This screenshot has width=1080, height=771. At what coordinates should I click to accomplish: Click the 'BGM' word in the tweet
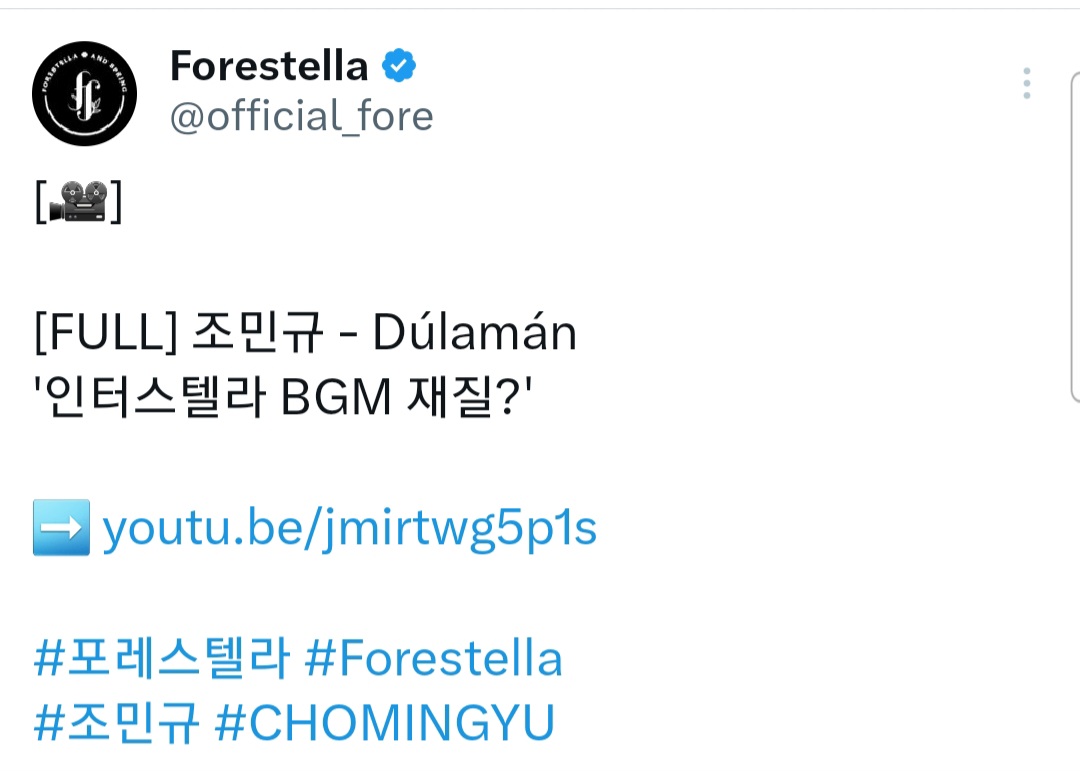pyautogui.click(x=336, y=398)
